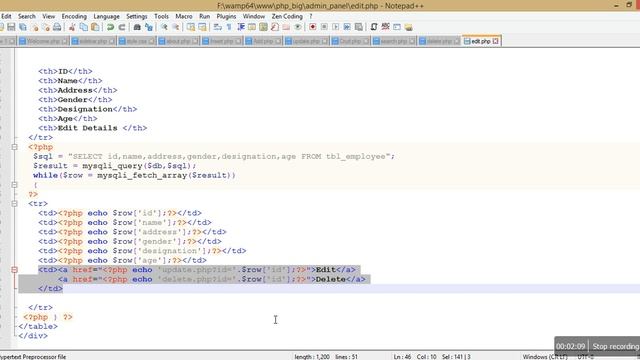Open the Plugins menu
This screenshot has width=640, height=360.
coord(226,16)
